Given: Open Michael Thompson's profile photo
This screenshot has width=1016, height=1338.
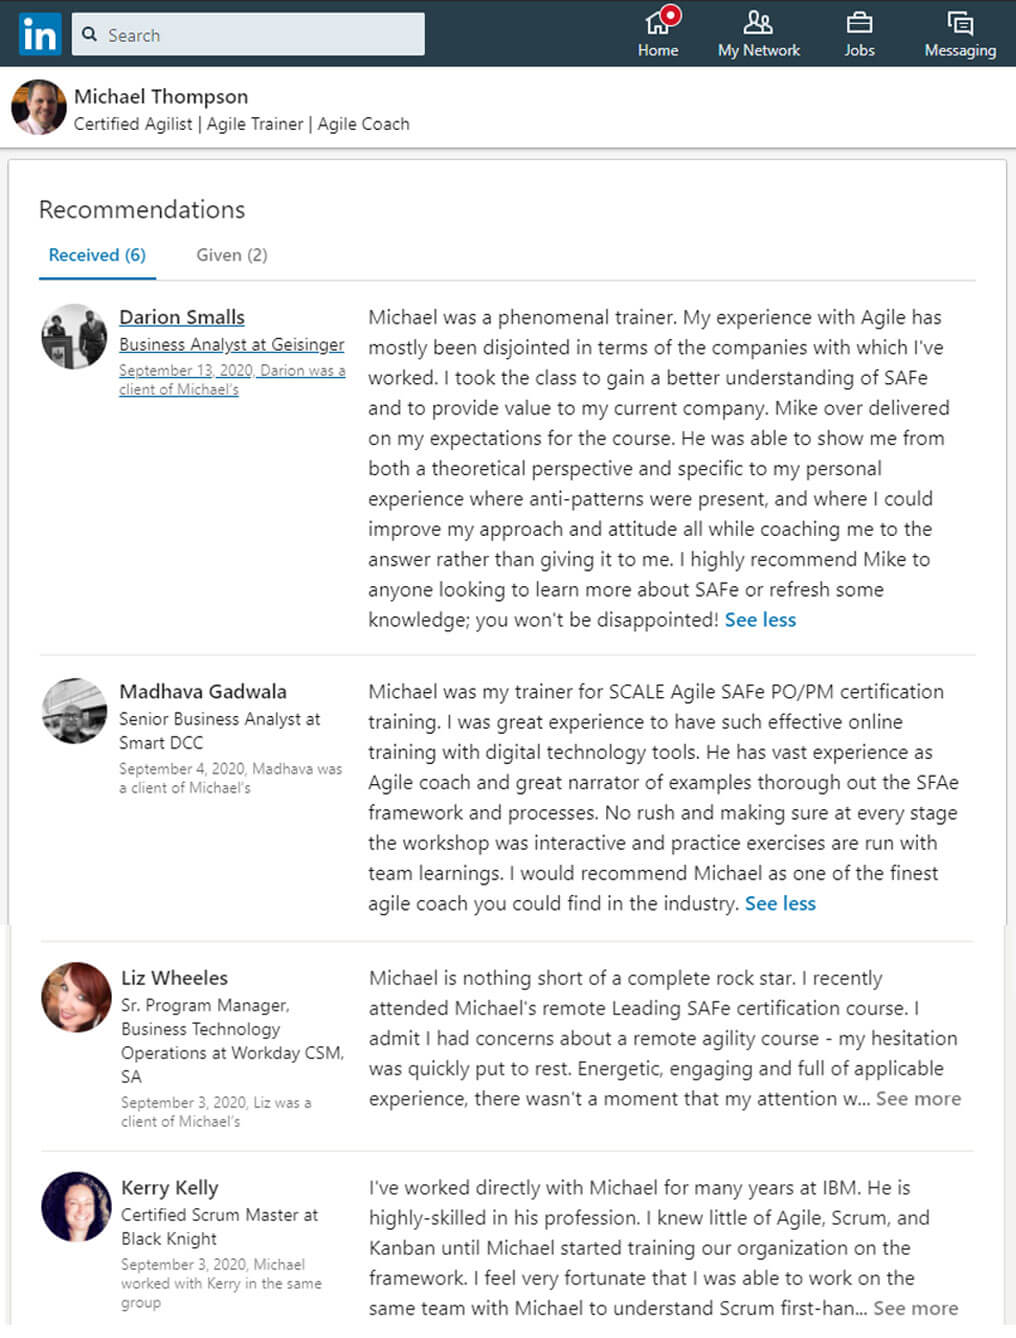Looking at the screenshot, I should [x=38, y=107].
